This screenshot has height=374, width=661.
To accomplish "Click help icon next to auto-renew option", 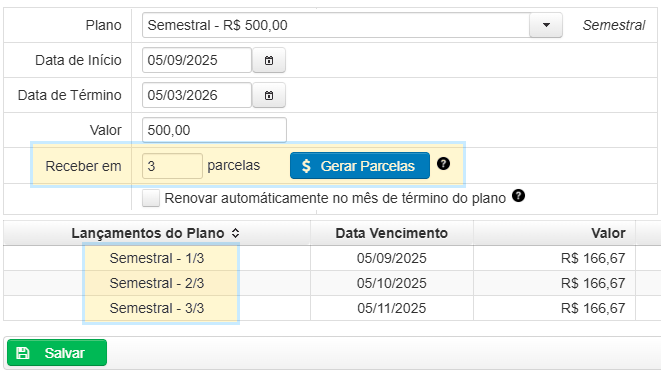I will pos(518,196).
